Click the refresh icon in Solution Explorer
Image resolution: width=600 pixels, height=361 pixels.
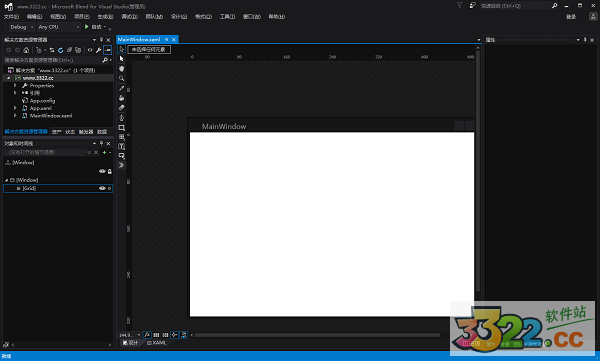tap(60, 50)
